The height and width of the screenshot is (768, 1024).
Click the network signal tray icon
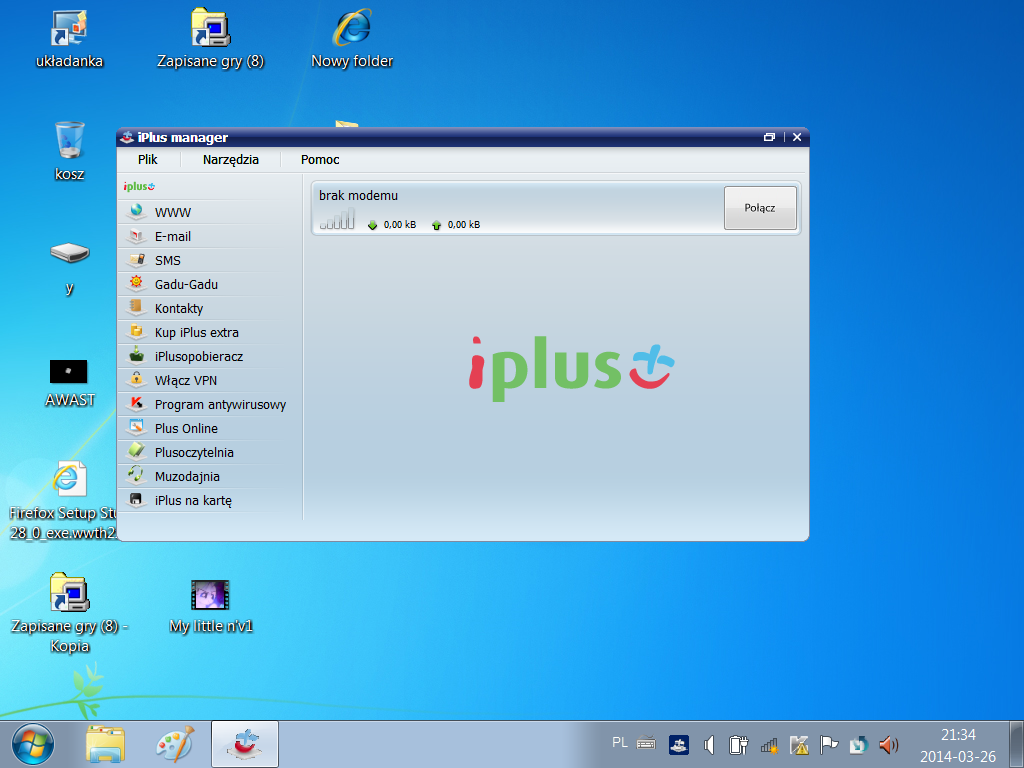click(769, 744)
